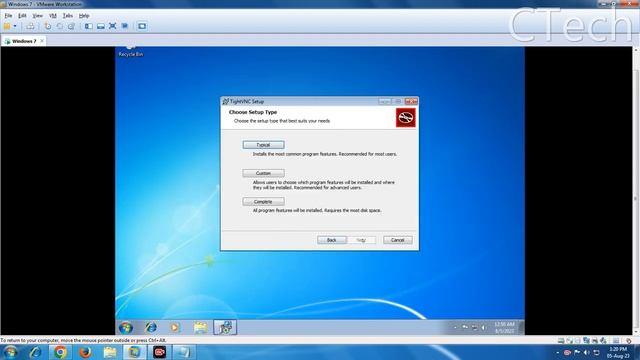Screen dimensions: 640x360
Task: Toggle the library sidebar view icon
Action: click(88, 26)
